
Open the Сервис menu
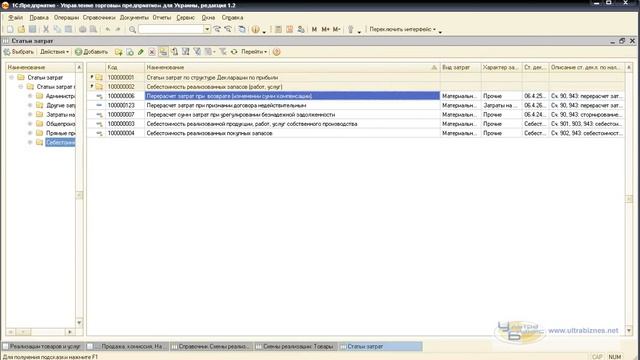[x=186, y=18]
